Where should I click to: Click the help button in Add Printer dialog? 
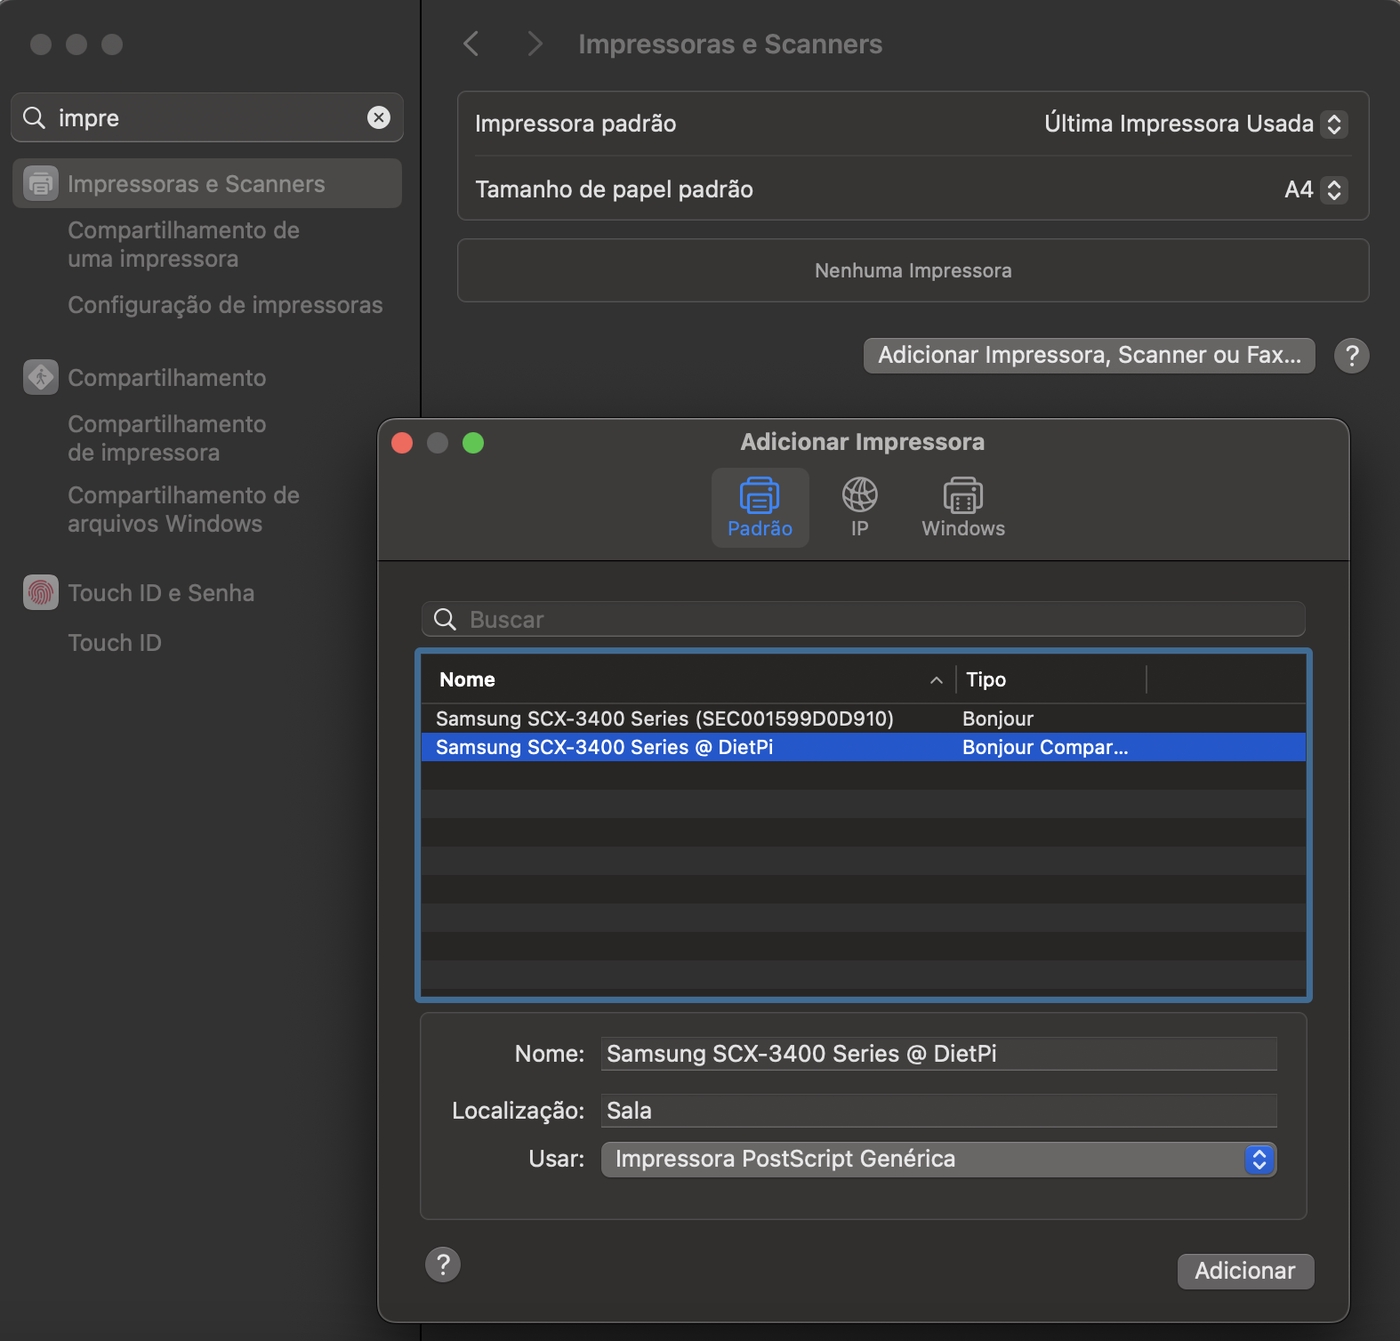point(443,1264)
